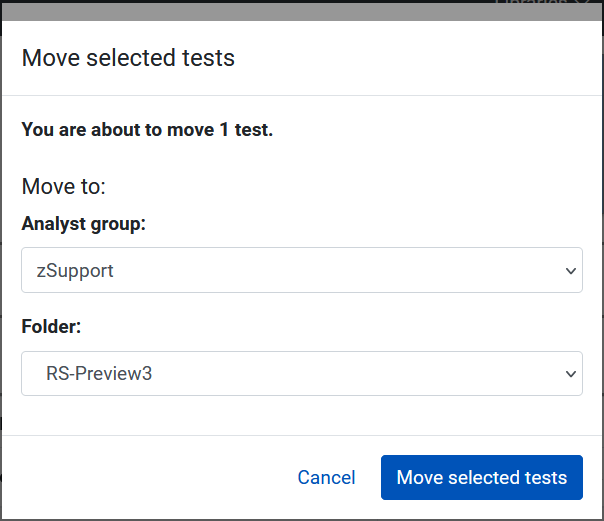The width and height of the screenshot is (604, 521).
Task: Open the RS-Preview3 folder dropdown
Action: (x=301, y=373)
